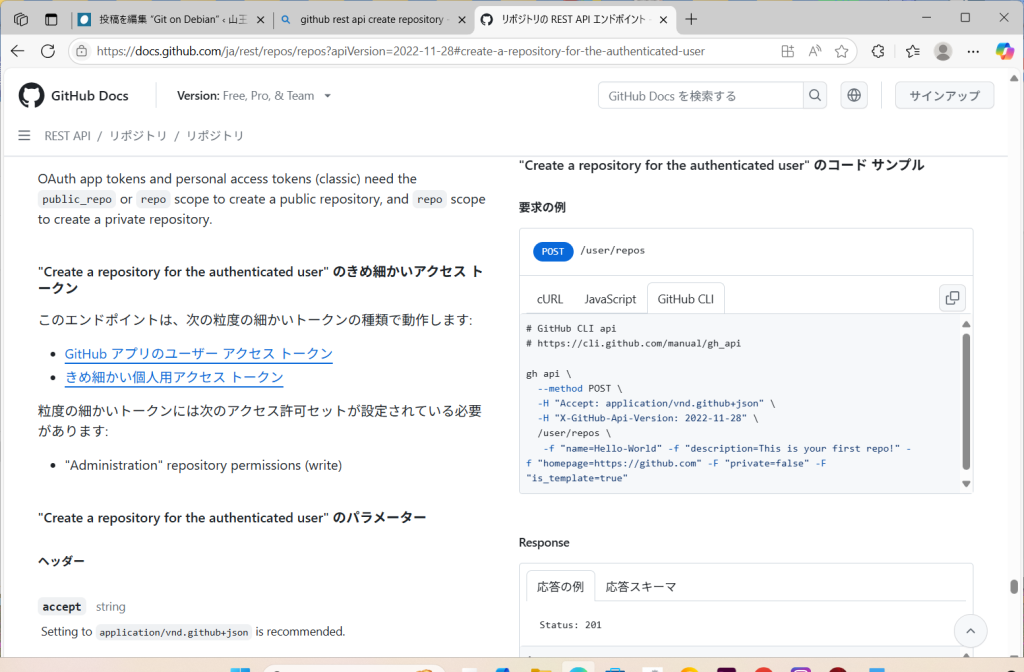Screen dimensions: 1024x672
Task: Open Edge settings and more menu
Action: coord(973,51)
